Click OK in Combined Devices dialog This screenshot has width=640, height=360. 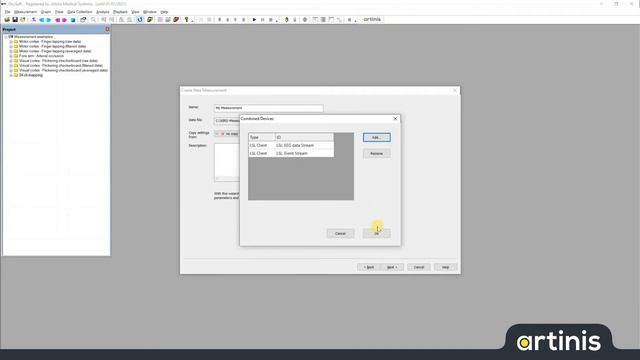(376, 233)
